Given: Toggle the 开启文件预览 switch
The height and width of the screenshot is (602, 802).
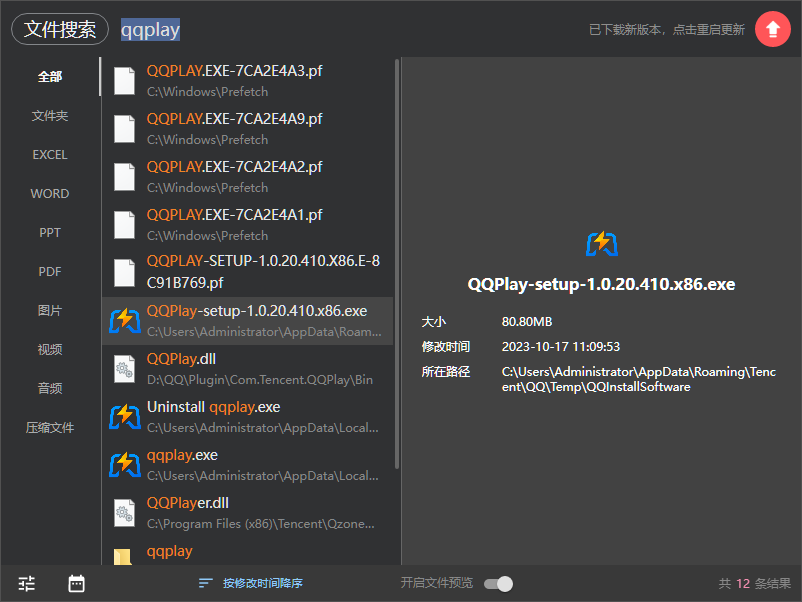Looking at the screenshot, I should point(498,584).
